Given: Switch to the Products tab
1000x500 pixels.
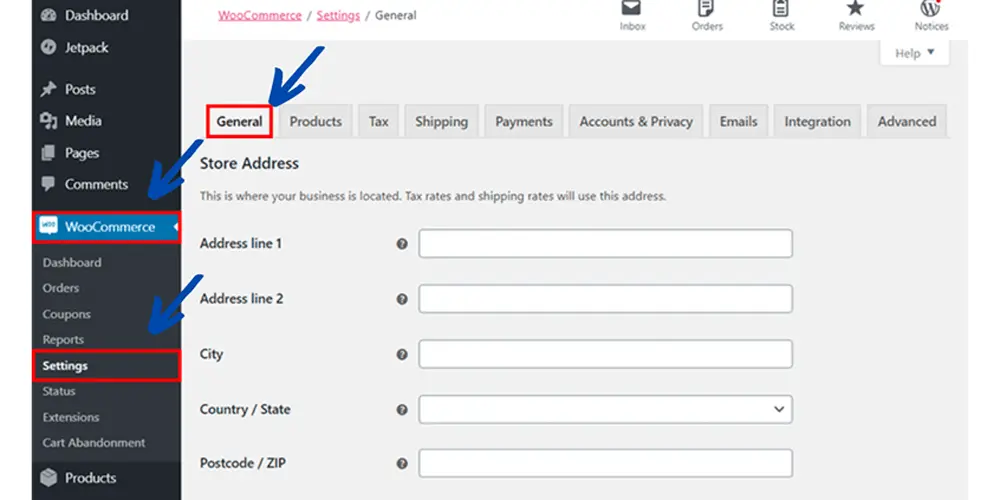Looking at the screenshot, I should tap(316, 121).
